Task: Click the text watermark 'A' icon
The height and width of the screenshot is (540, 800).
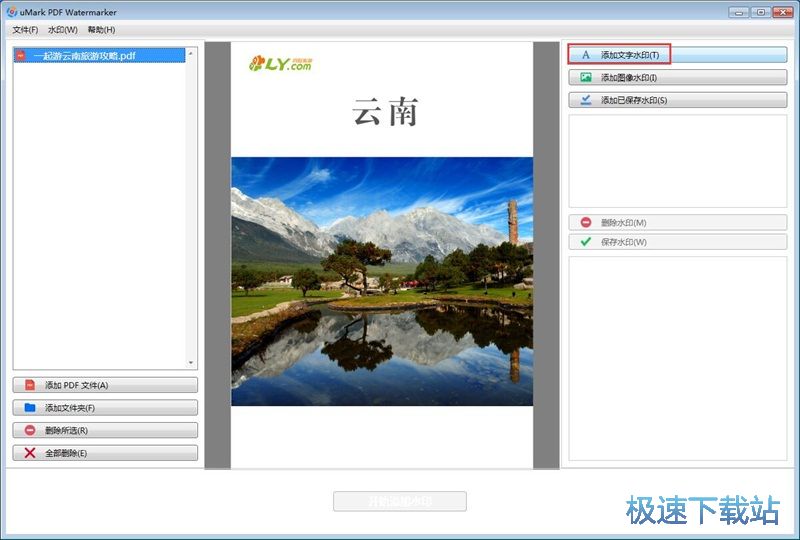Action: [x=586, y=55]
